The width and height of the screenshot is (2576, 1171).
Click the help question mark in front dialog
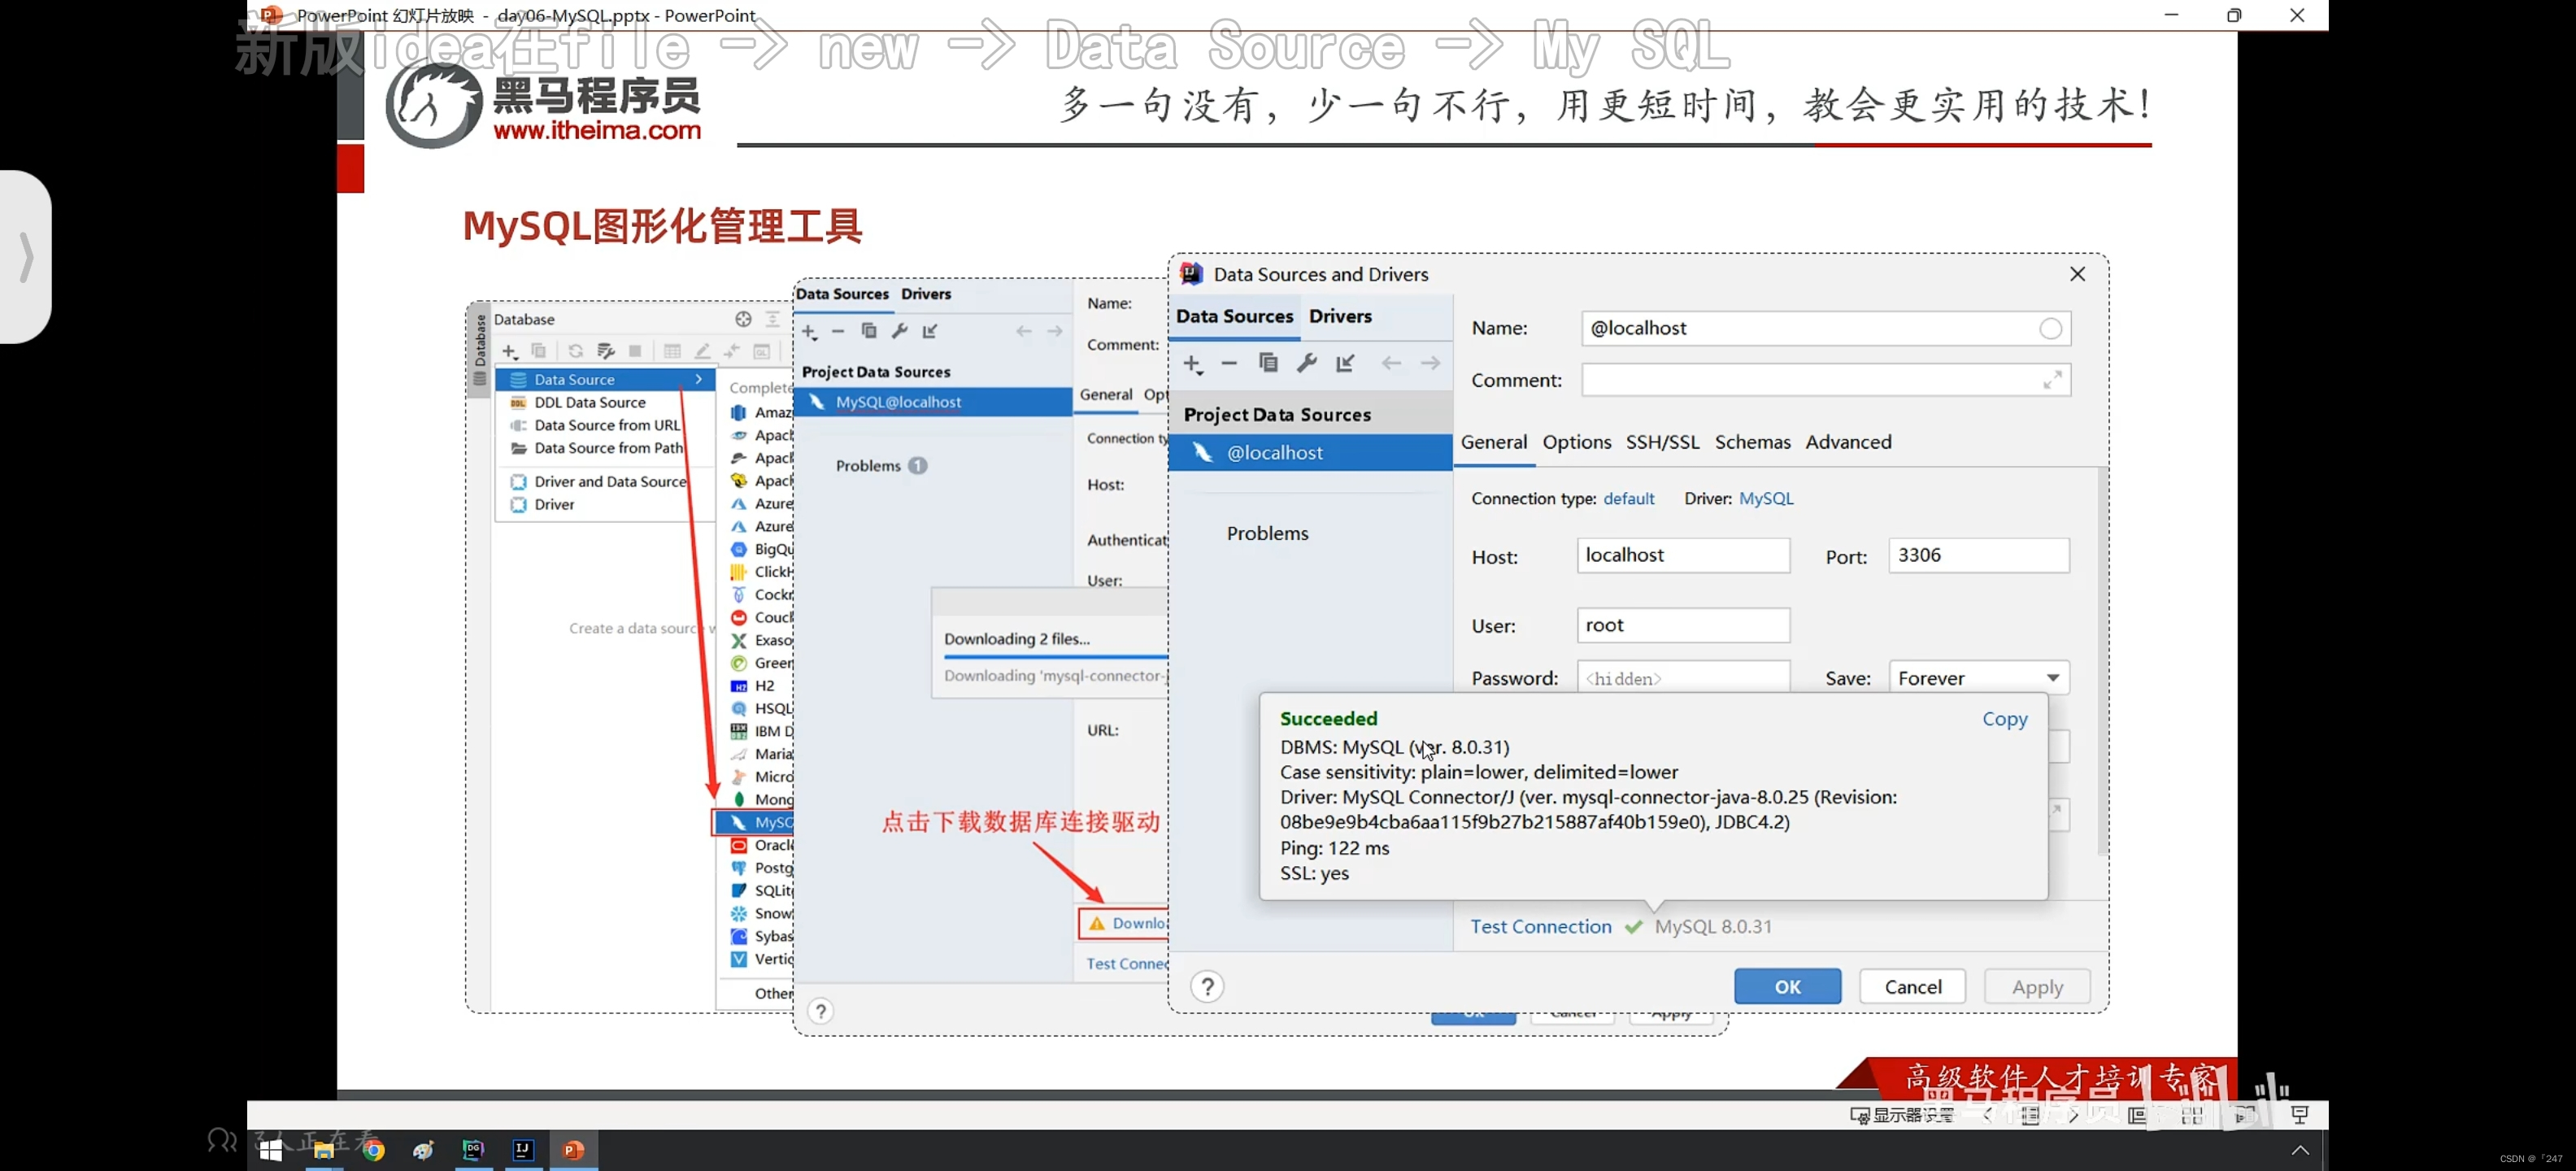point(1207,987)
